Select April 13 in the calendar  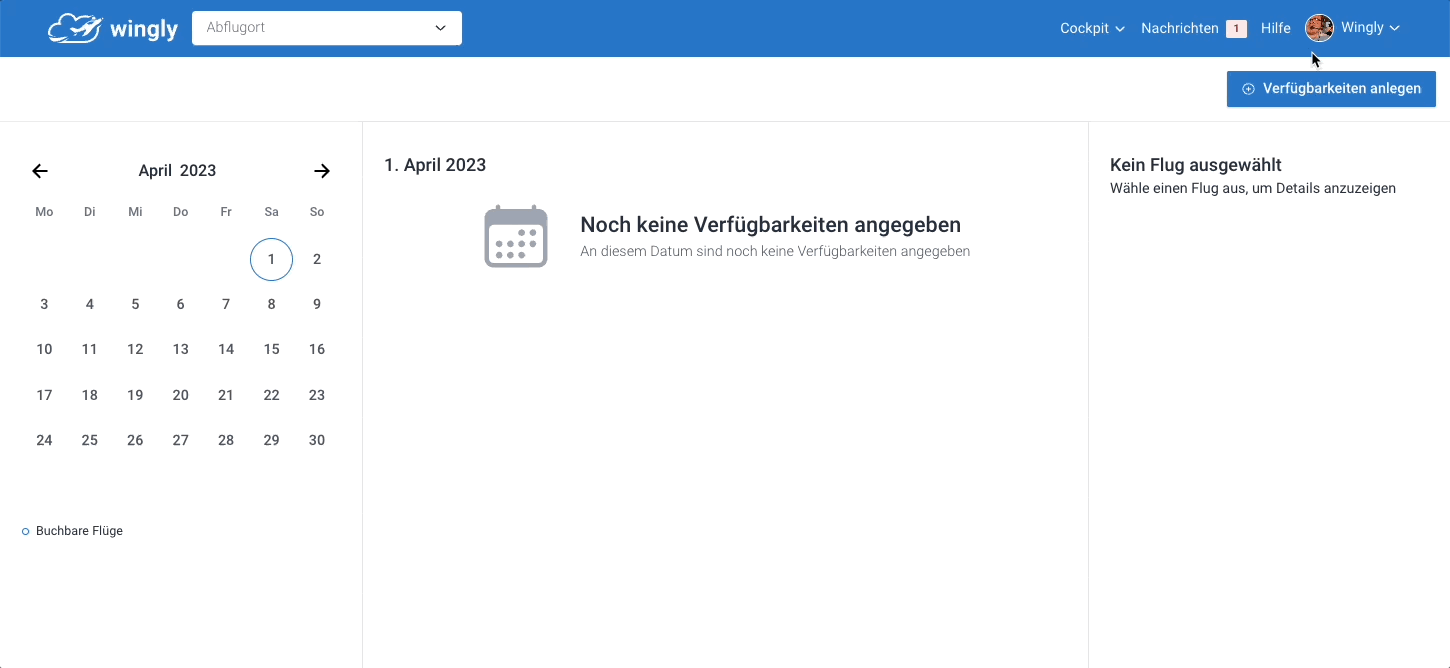[x=180, y=349]
